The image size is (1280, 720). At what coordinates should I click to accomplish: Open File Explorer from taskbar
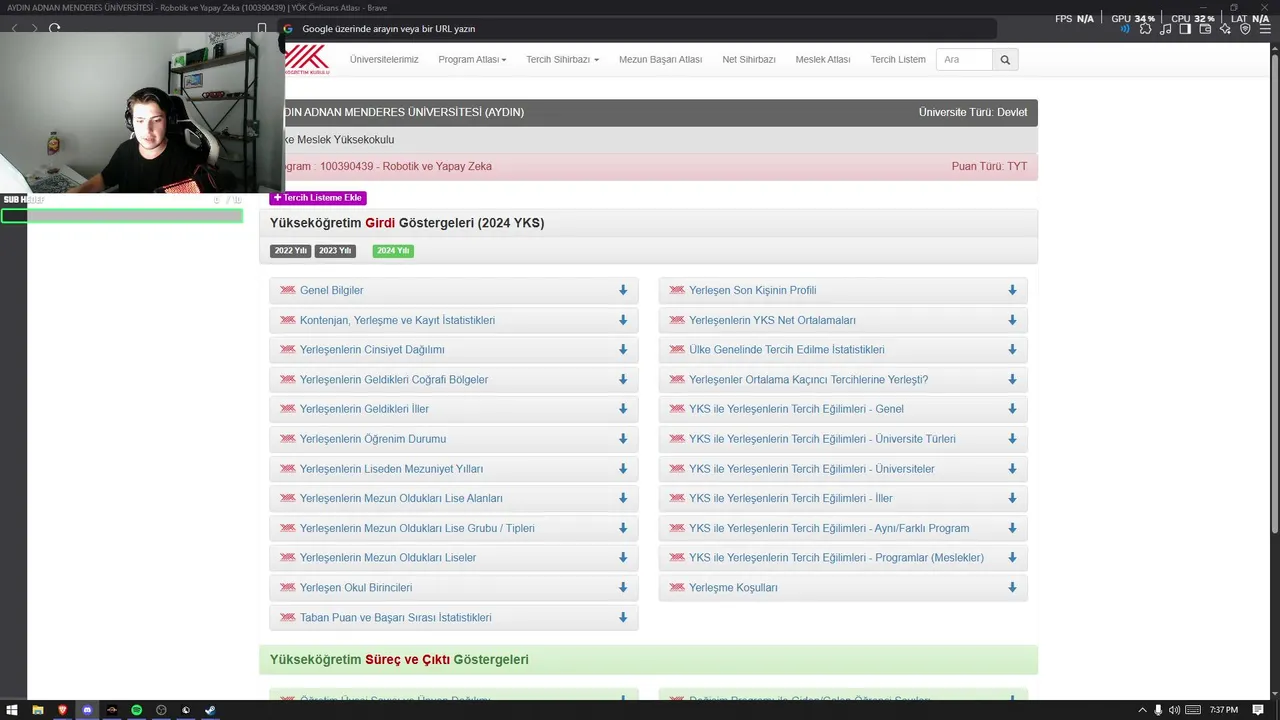[38, 710]
